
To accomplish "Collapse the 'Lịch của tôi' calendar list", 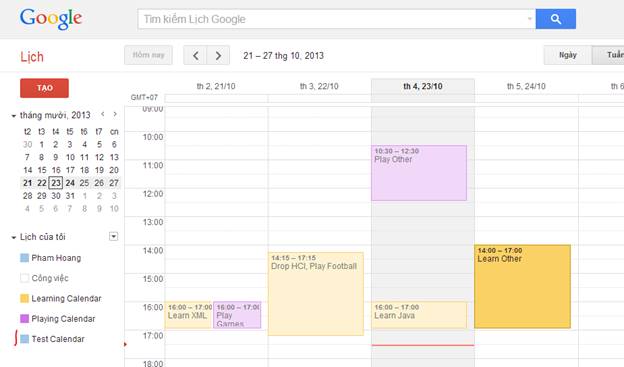I will pyautogui.click(x=14, y=238).
